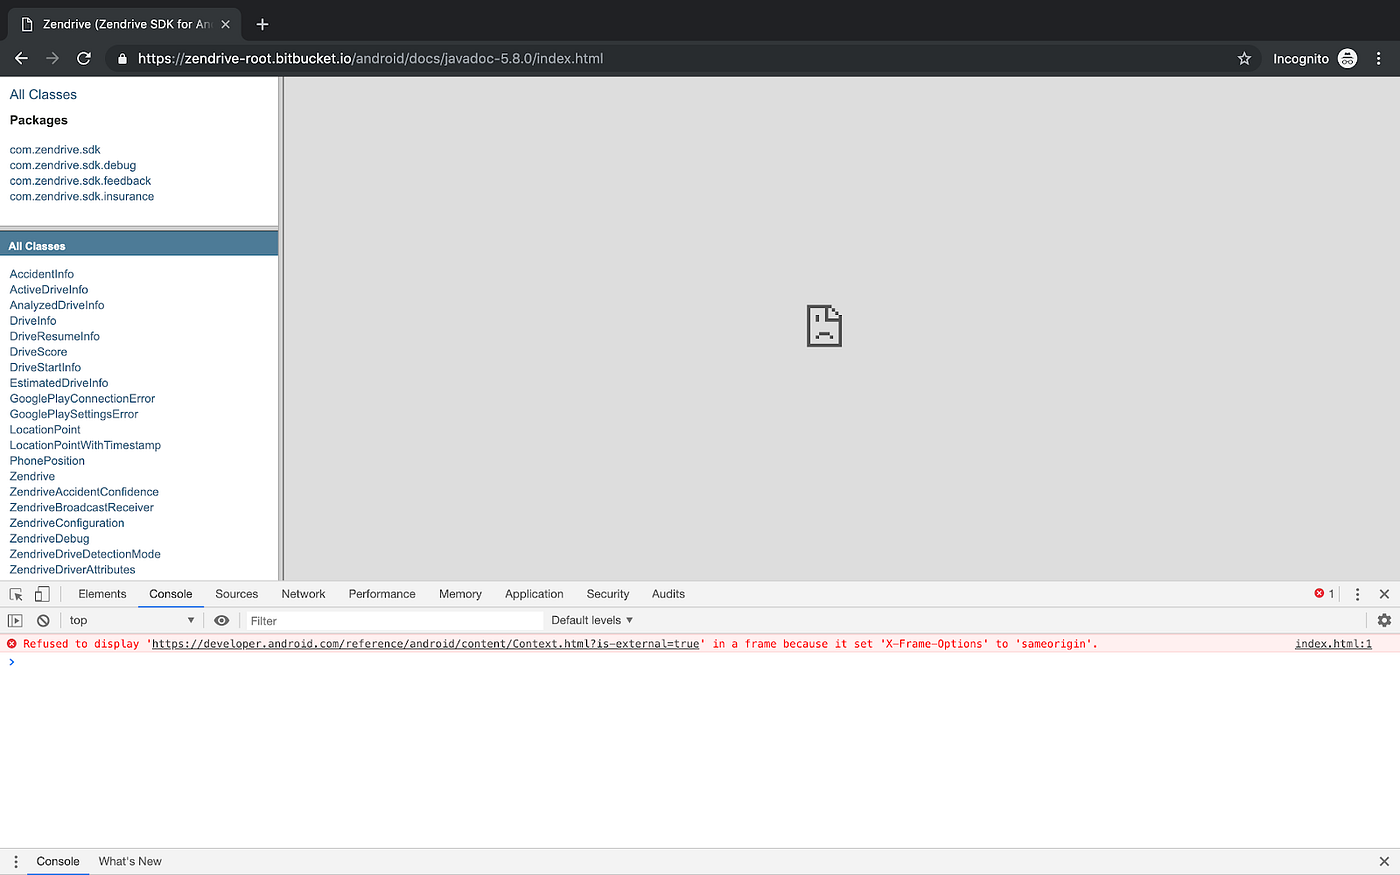Open a new tab with plus button

pyautogui.click(x=262, y=24)
